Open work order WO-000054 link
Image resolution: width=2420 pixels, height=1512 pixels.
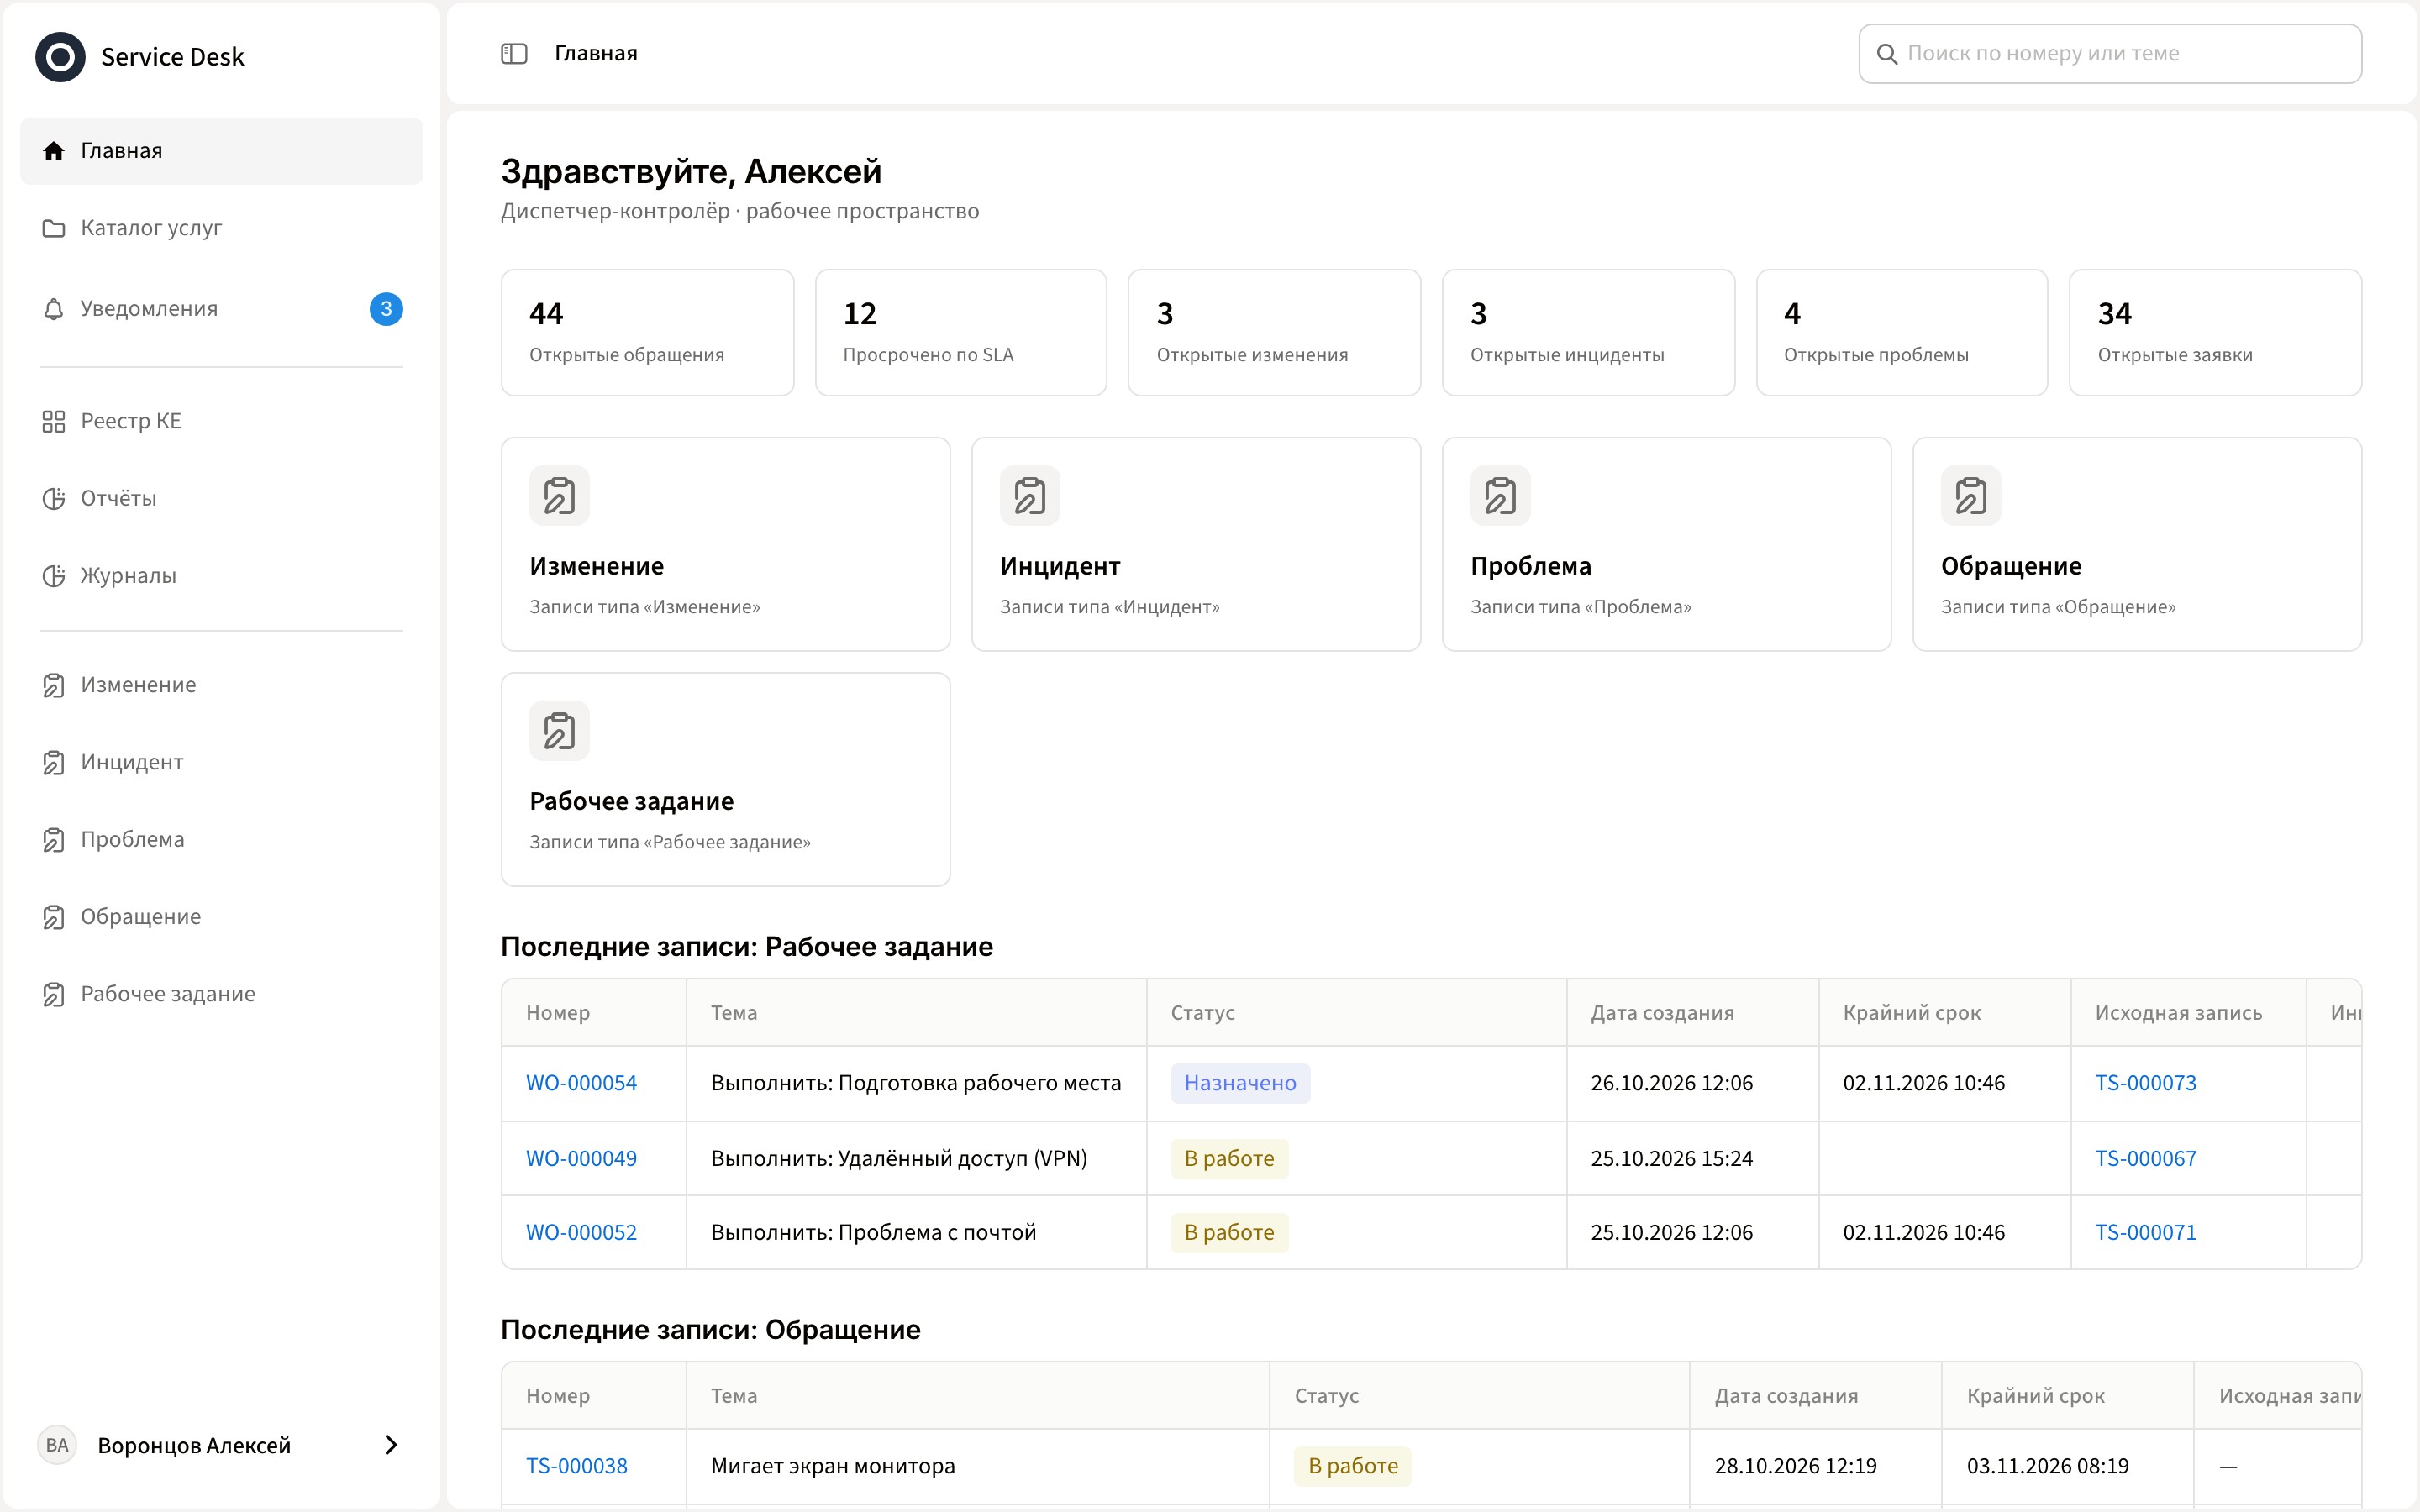[581, 1083]
